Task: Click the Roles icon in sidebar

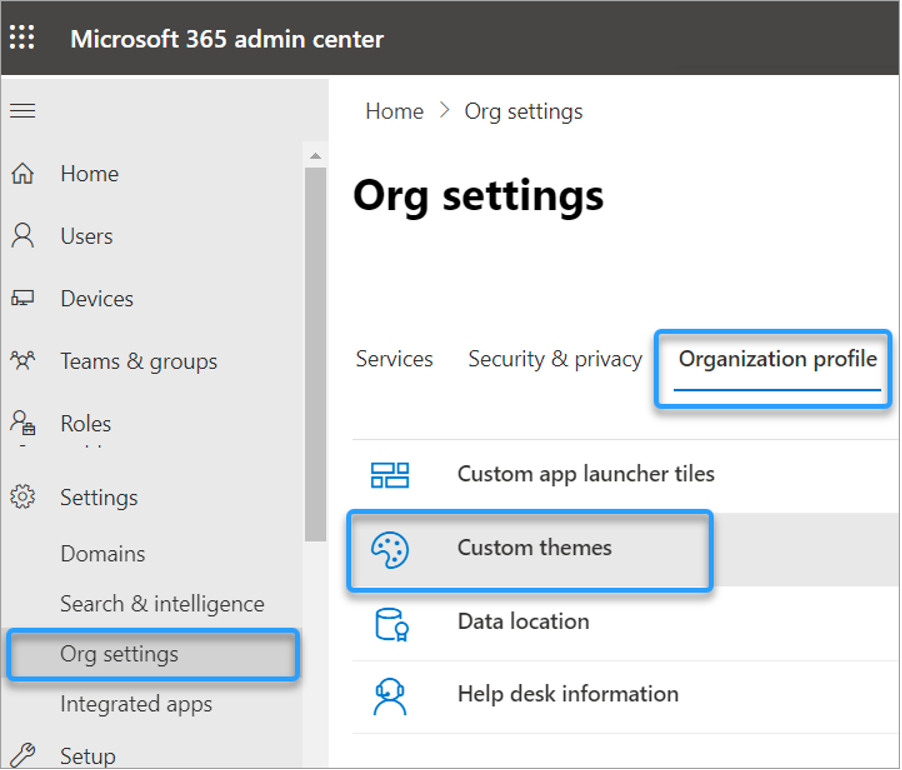Action: [x=22, y=424]
